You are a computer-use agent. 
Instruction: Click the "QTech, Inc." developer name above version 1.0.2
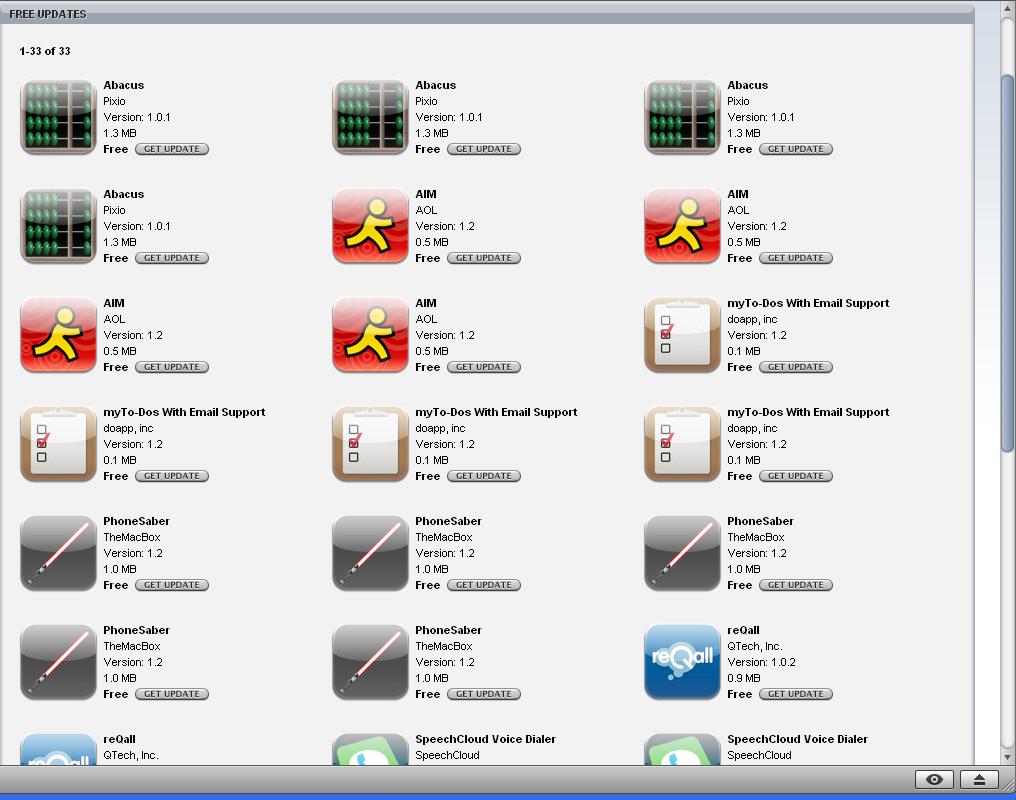(x=754, y=646)
